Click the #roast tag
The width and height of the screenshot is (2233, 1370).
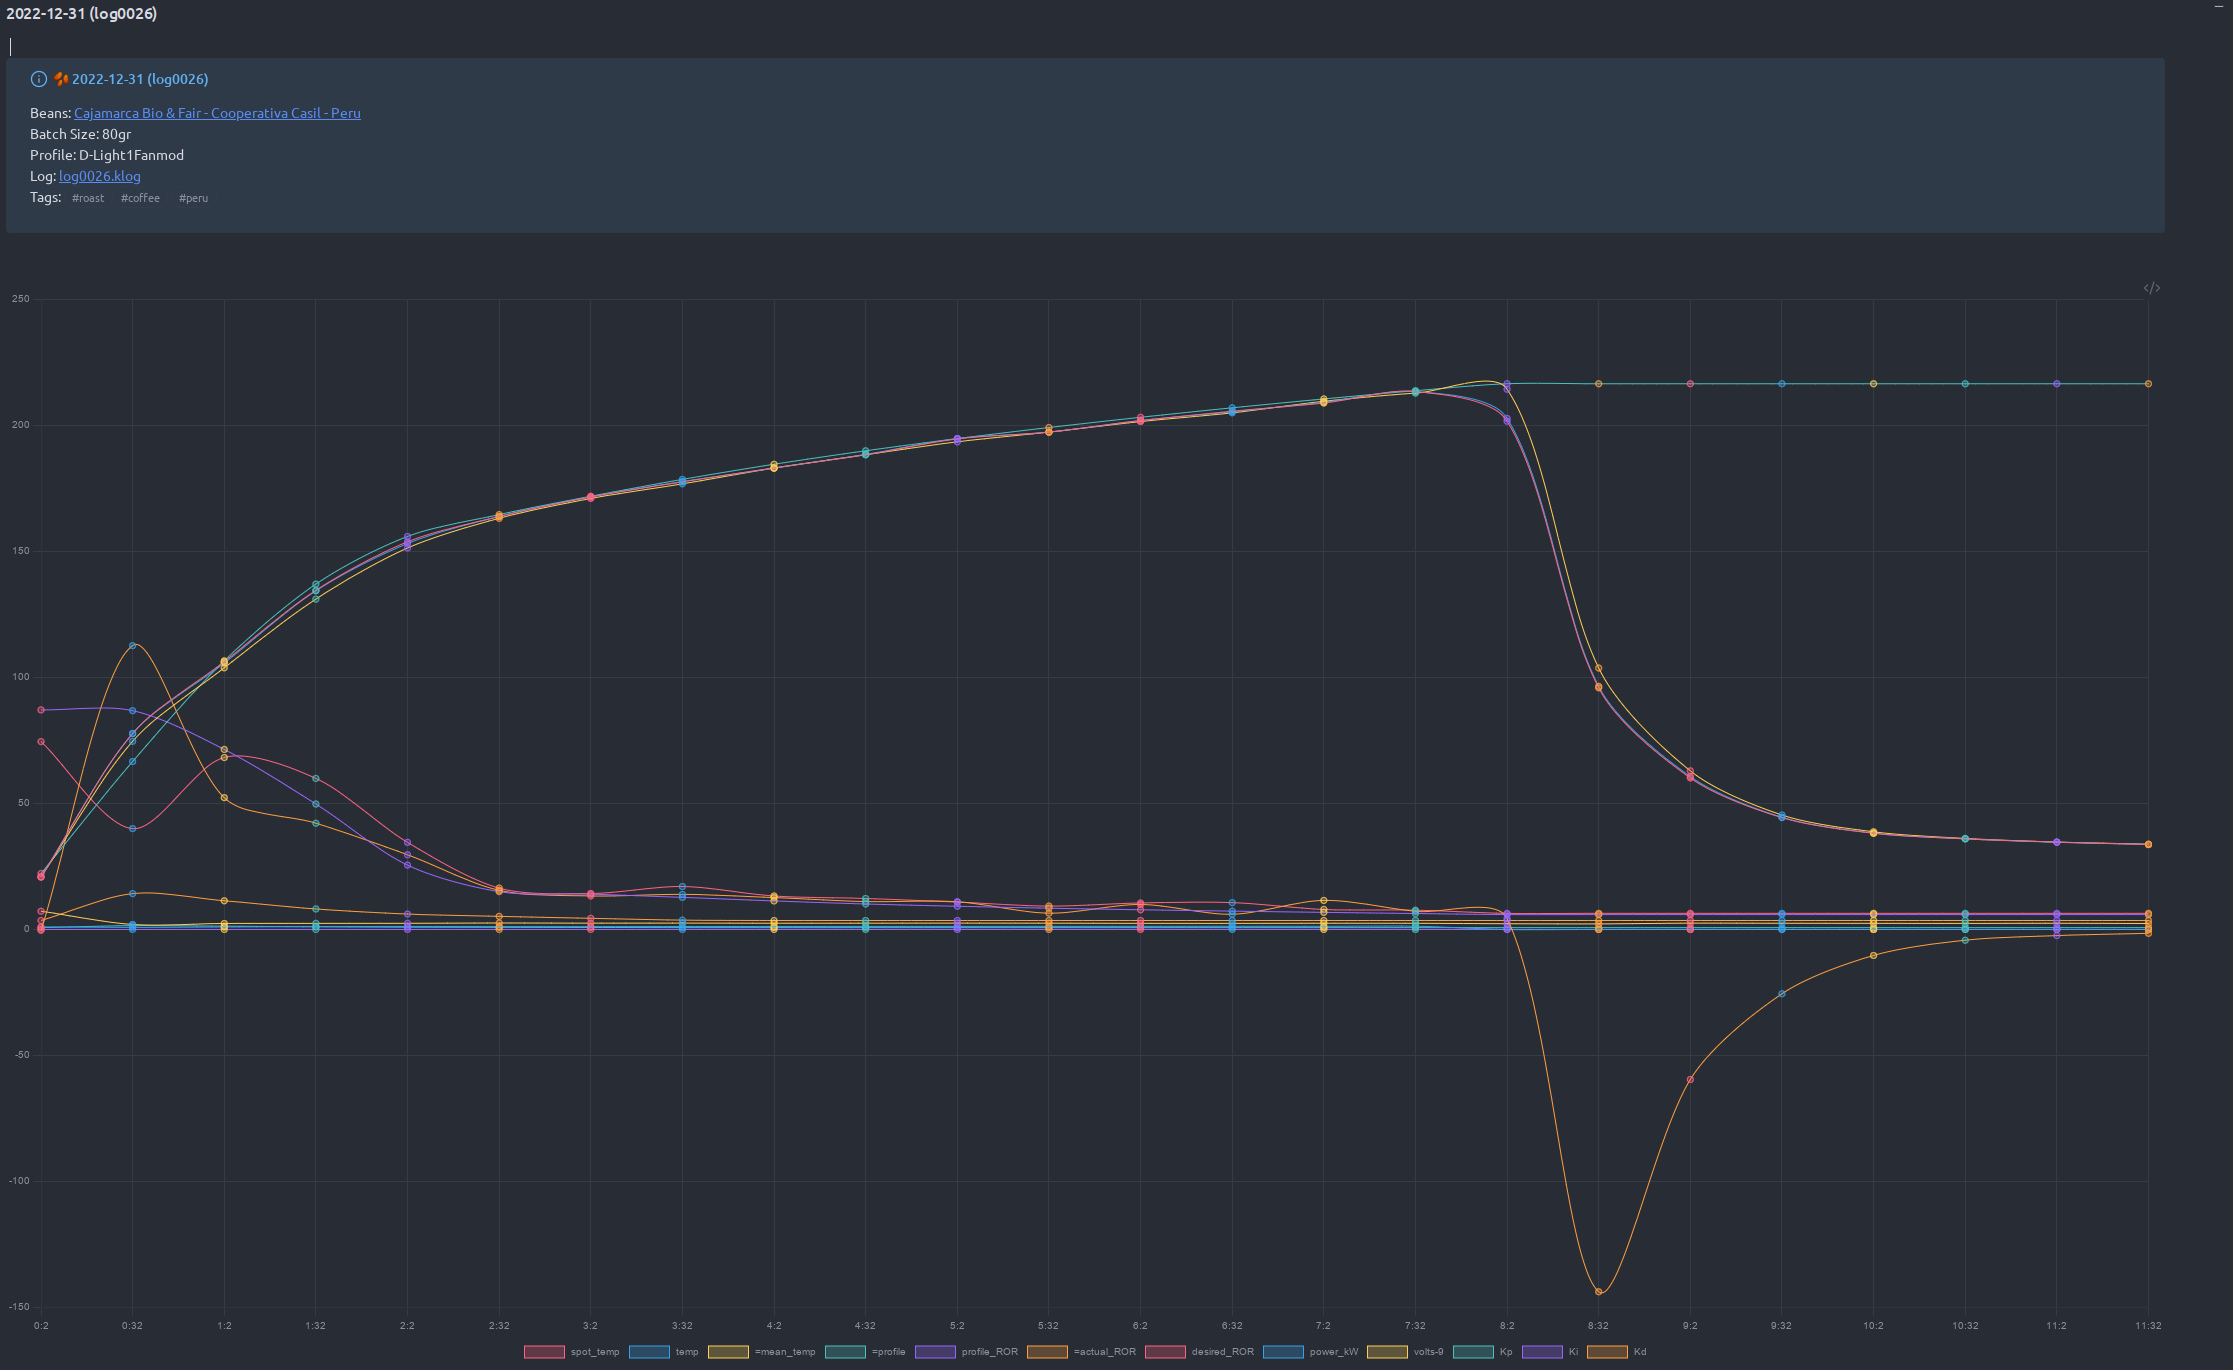tap(88, 198)
